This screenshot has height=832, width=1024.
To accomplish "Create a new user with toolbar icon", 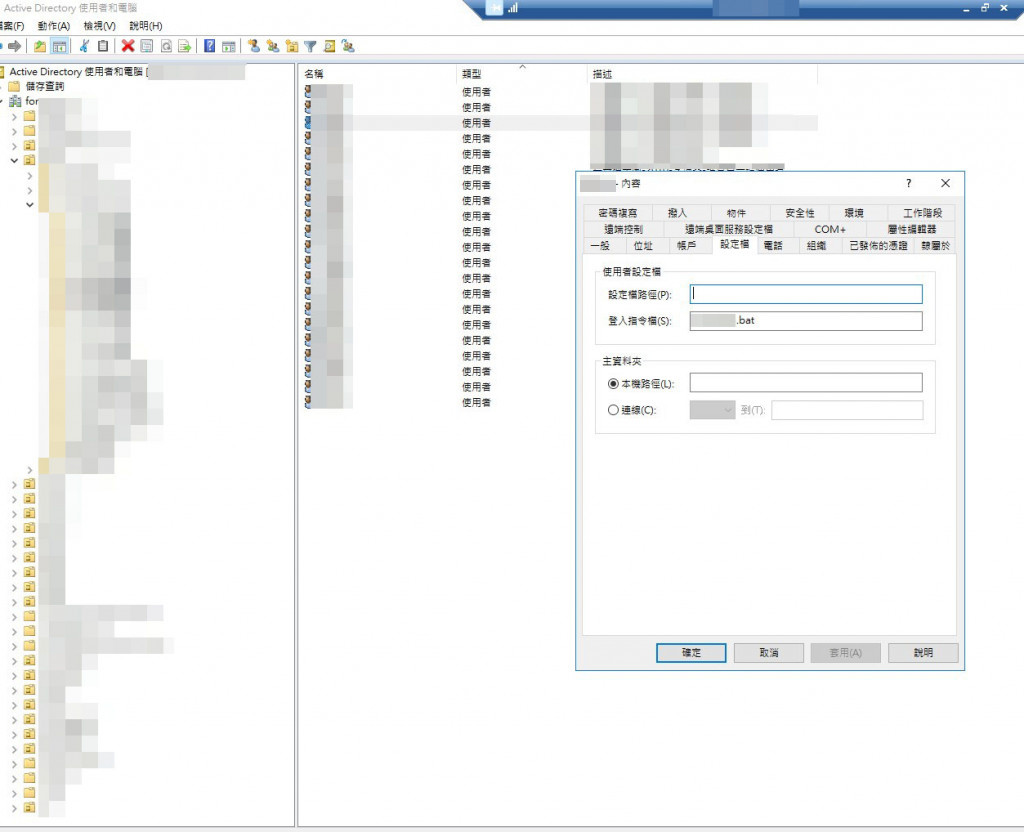I will pyautogui.click(x=254, y=46).
